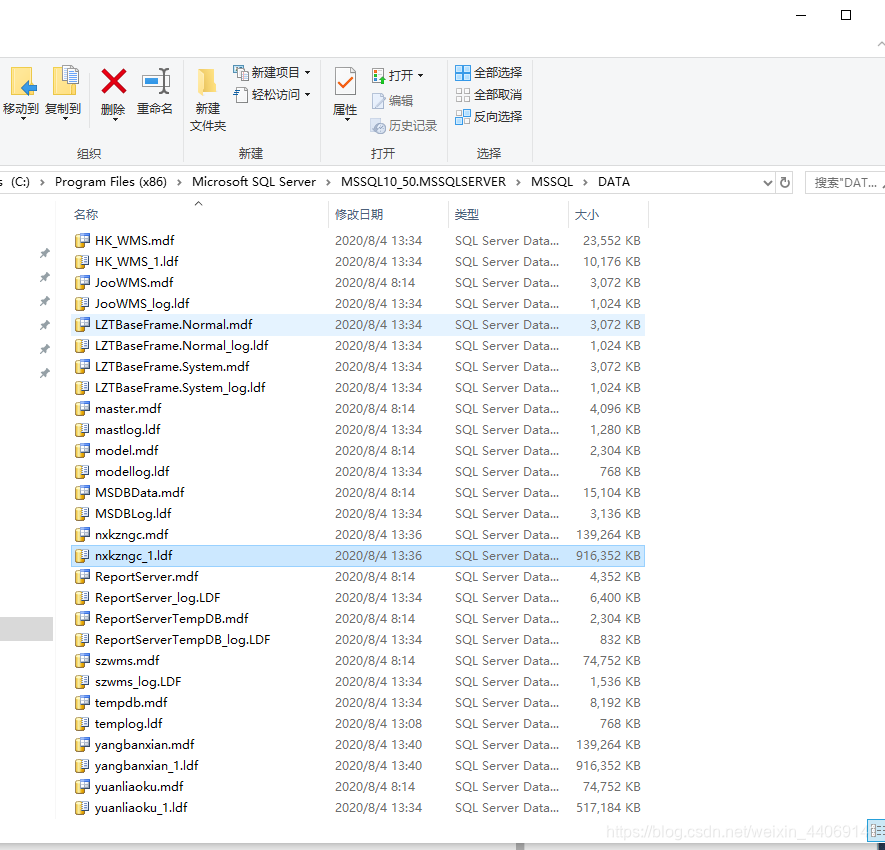
Task: Select the HK_WMS.mdf file icon
Action: click(82, 240)
